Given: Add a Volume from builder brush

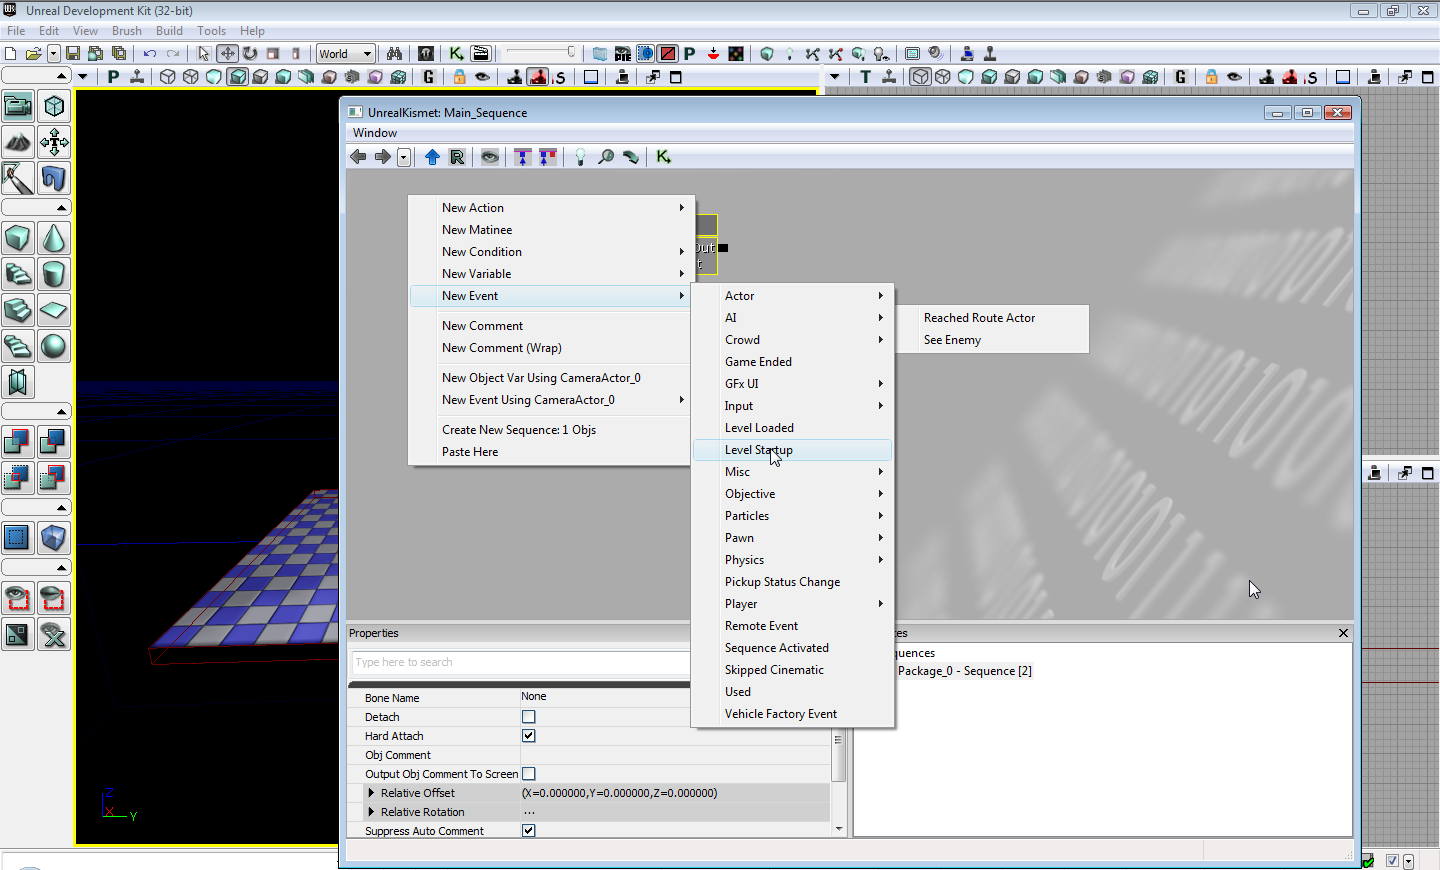Looking at the screenshot, I should pyautogui.click(x=54, y=538).
